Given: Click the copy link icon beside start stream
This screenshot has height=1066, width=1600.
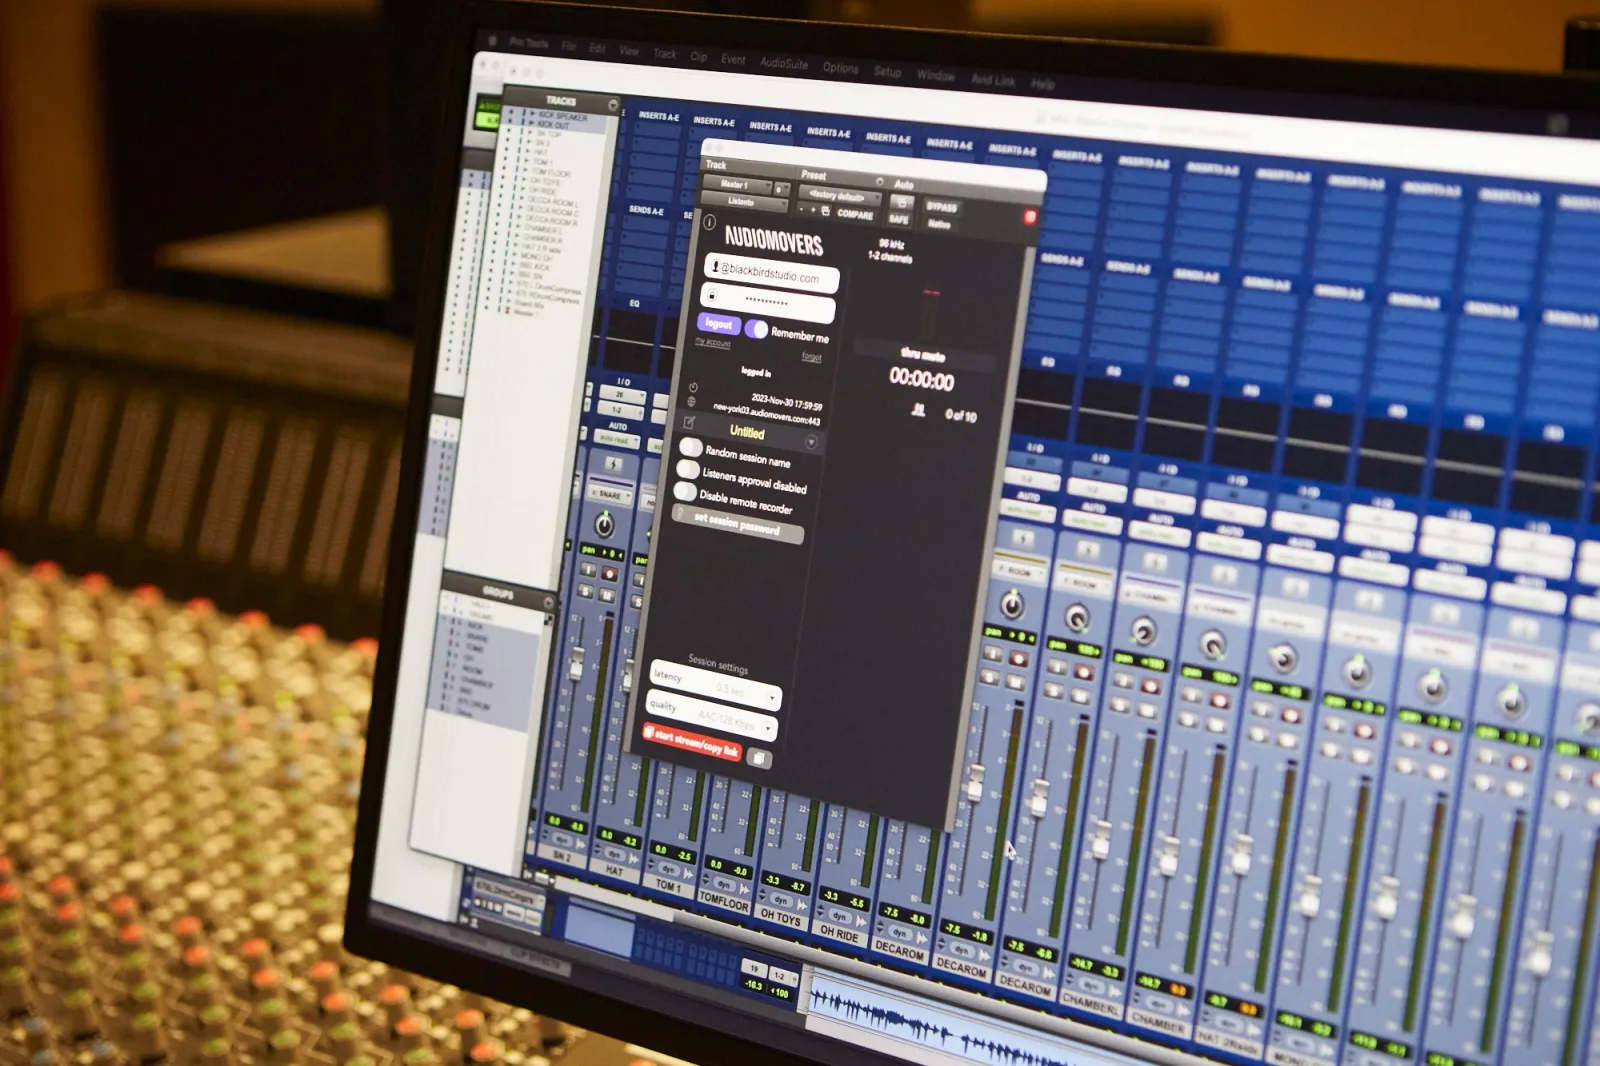Looking at the screenshot, I should (x=759, y=758).
